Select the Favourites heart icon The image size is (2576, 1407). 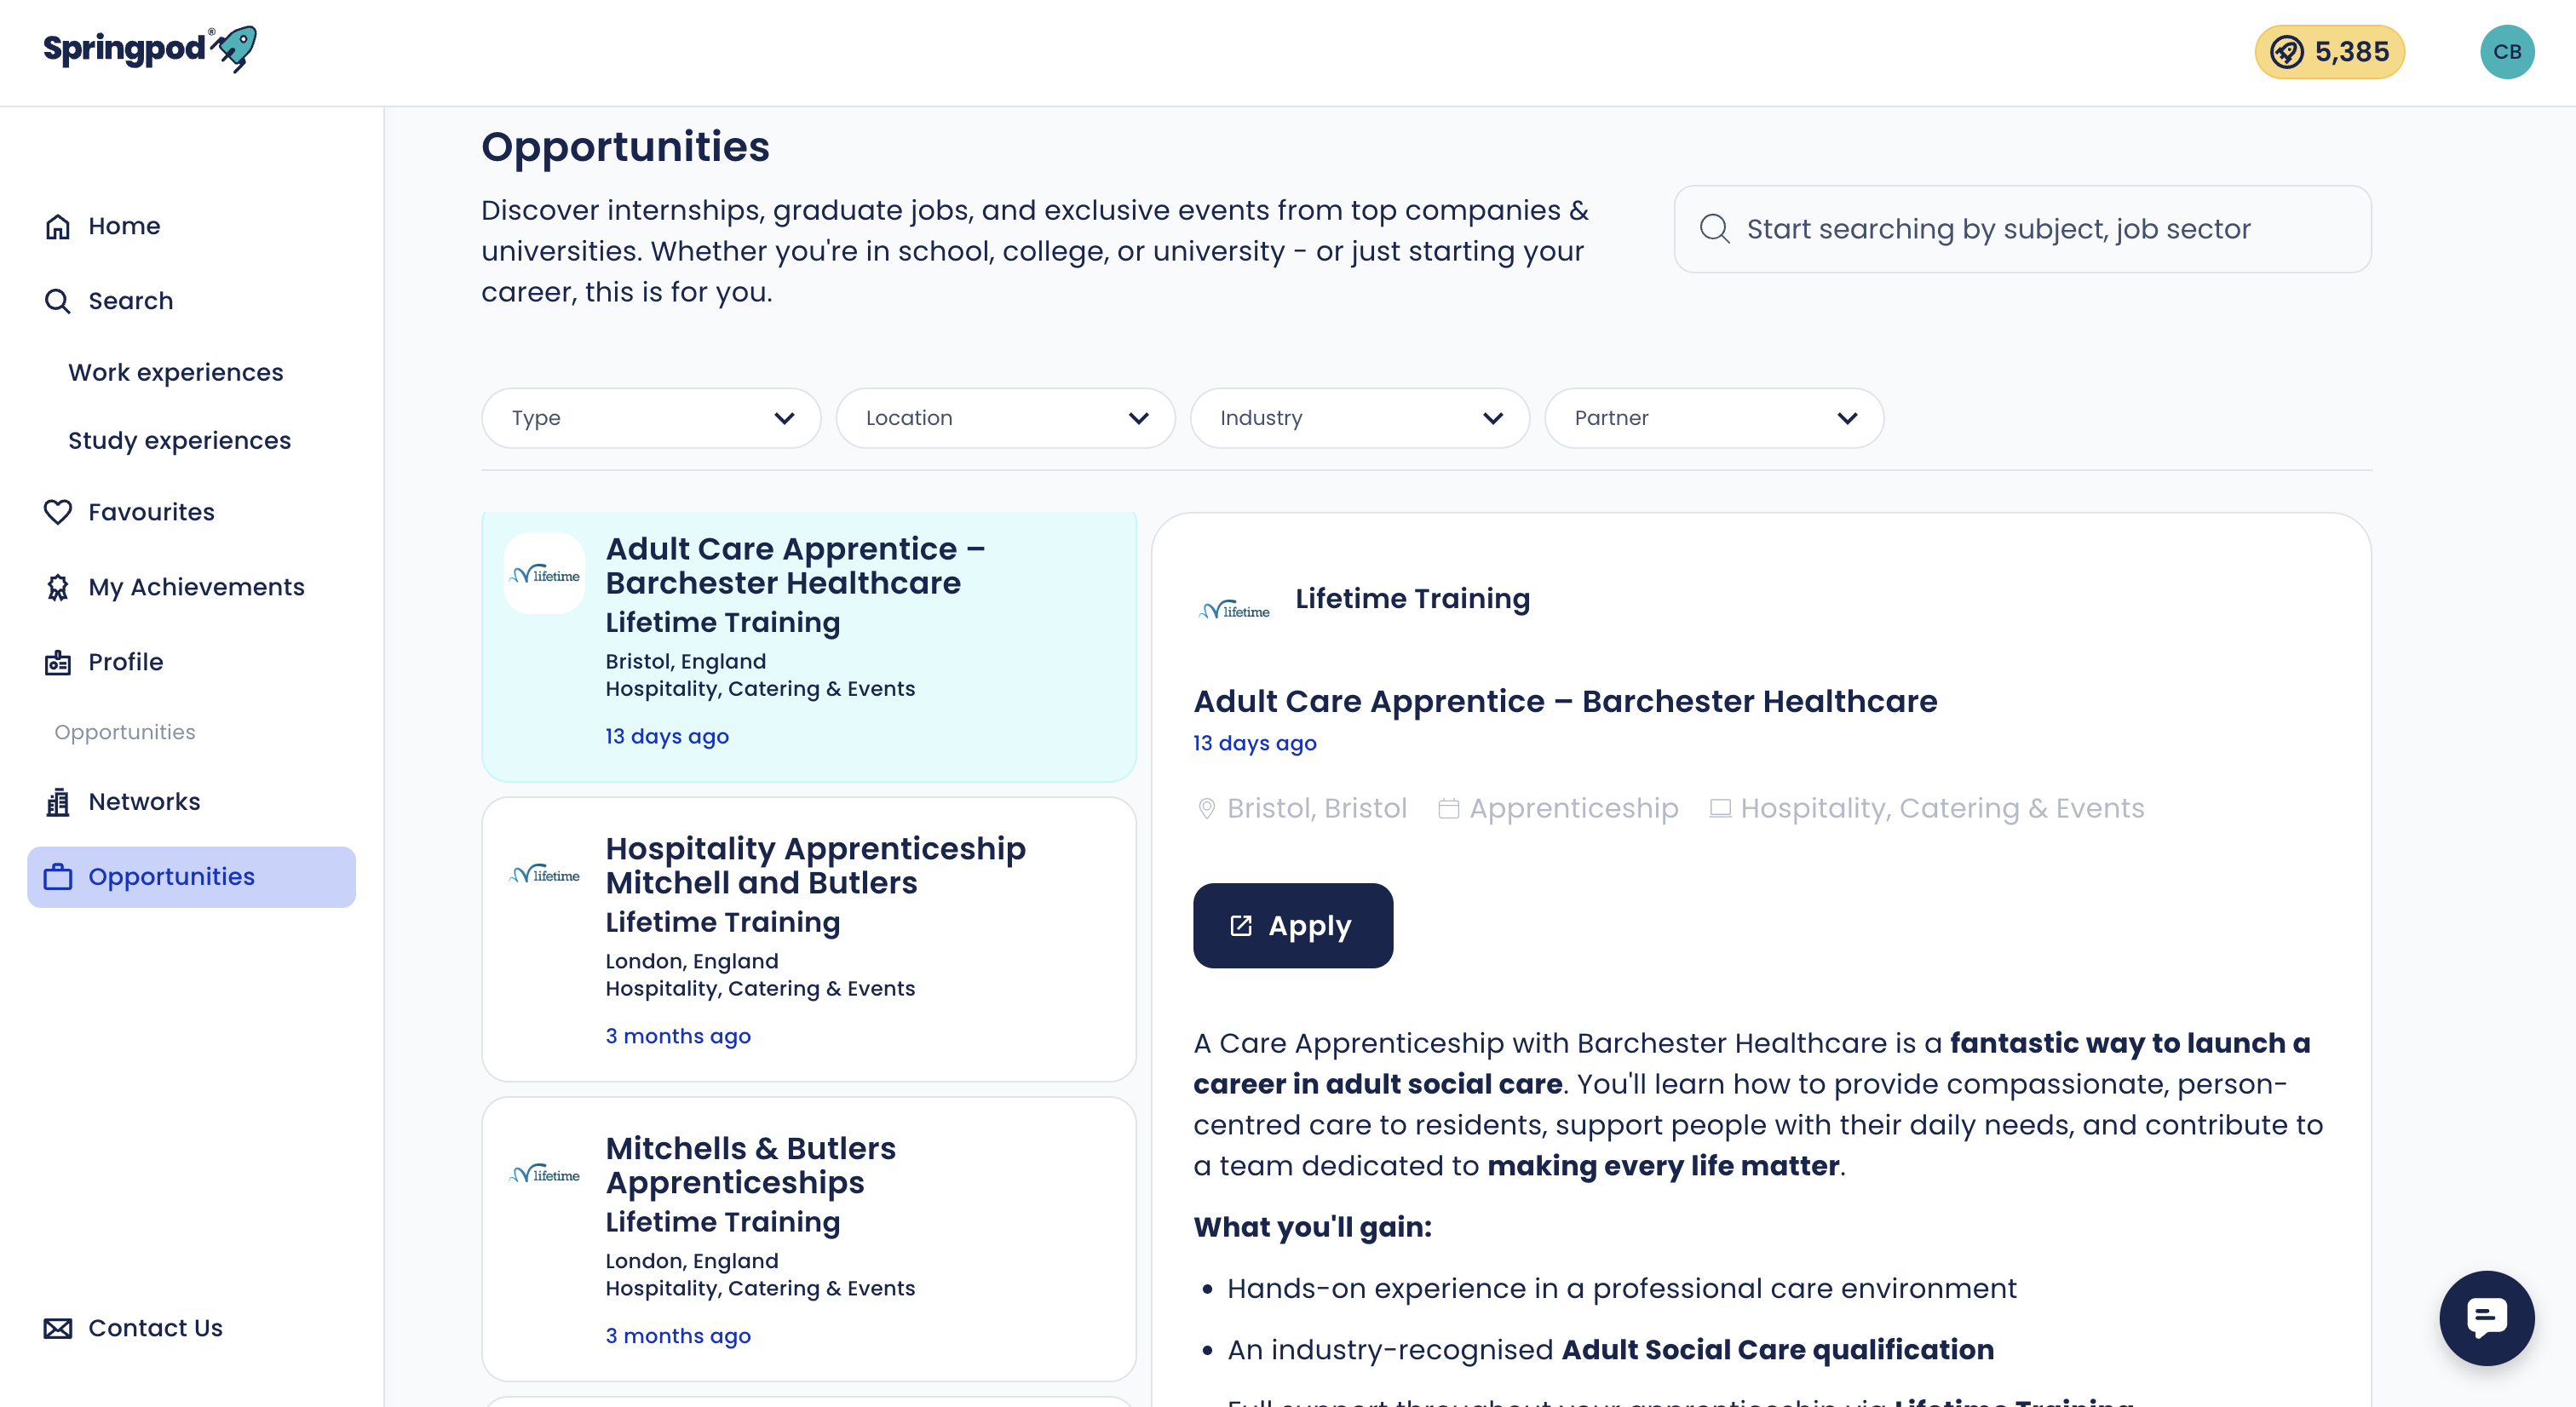(58, 512)
